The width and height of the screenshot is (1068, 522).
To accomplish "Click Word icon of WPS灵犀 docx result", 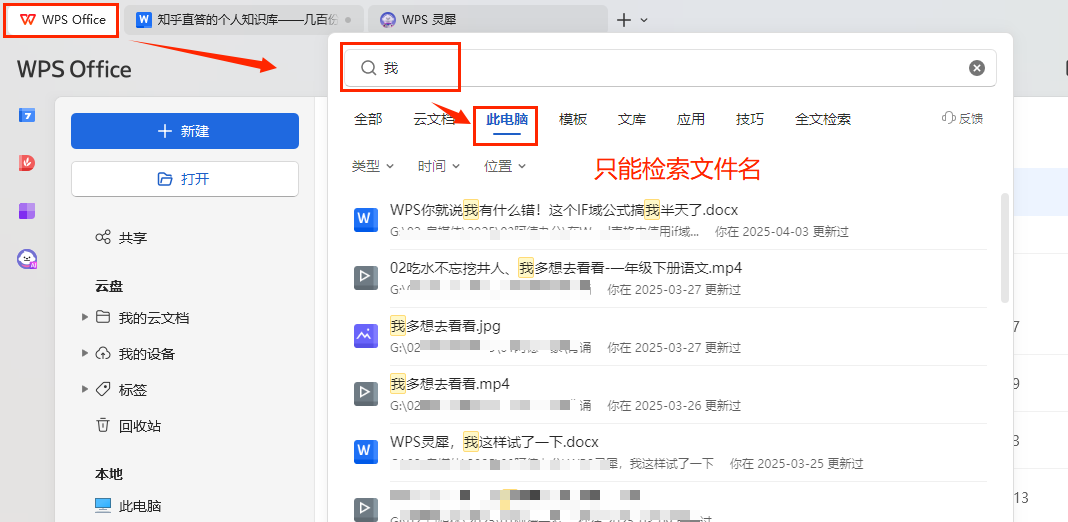I will 366,452.
